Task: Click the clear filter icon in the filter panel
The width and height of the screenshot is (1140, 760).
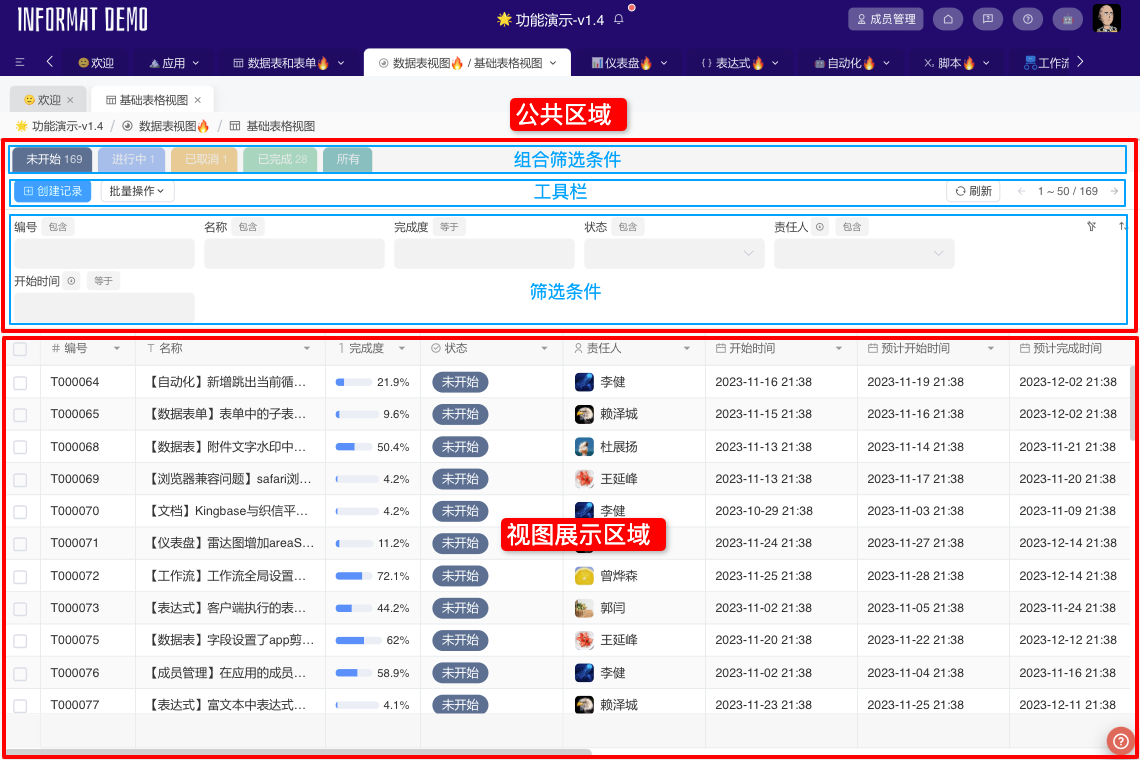Action: (1091, 226)
